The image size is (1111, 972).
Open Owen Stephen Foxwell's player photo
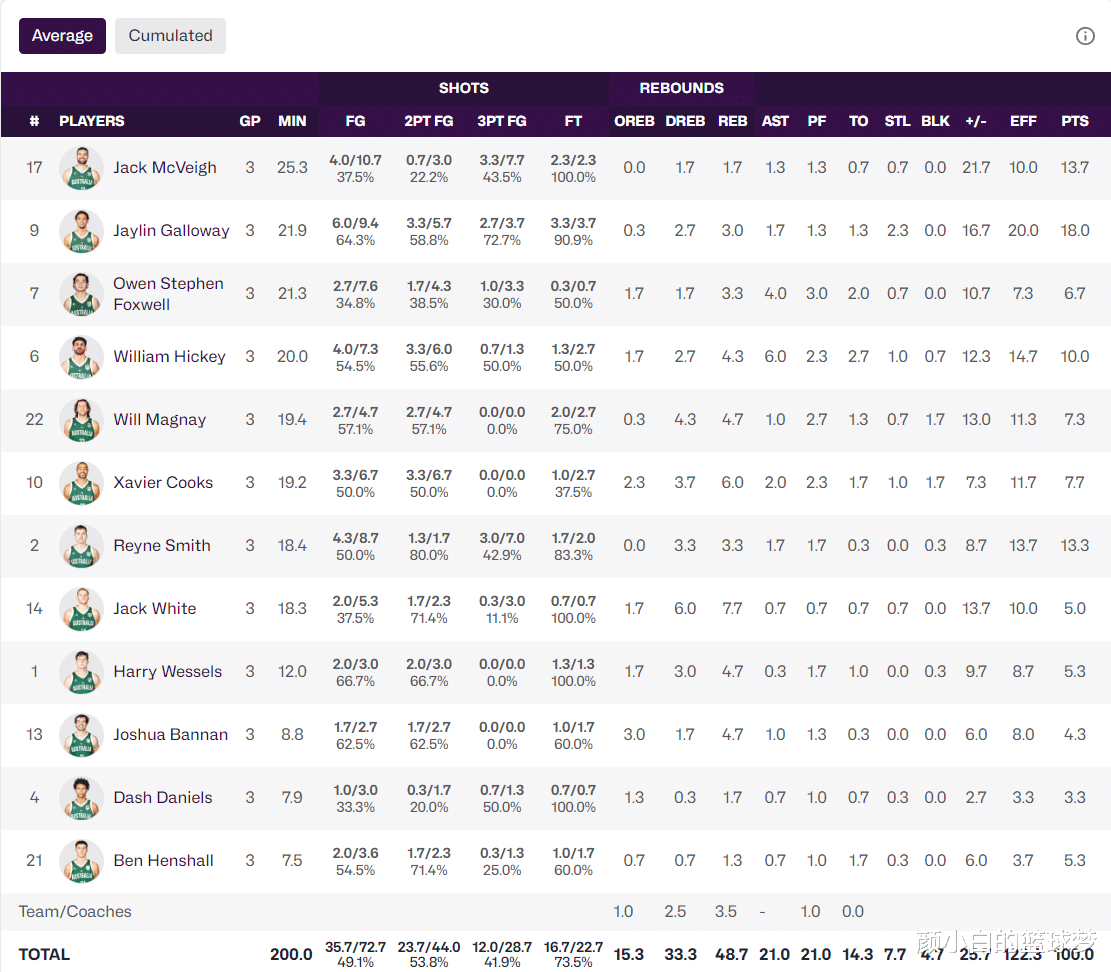point(81,294)
